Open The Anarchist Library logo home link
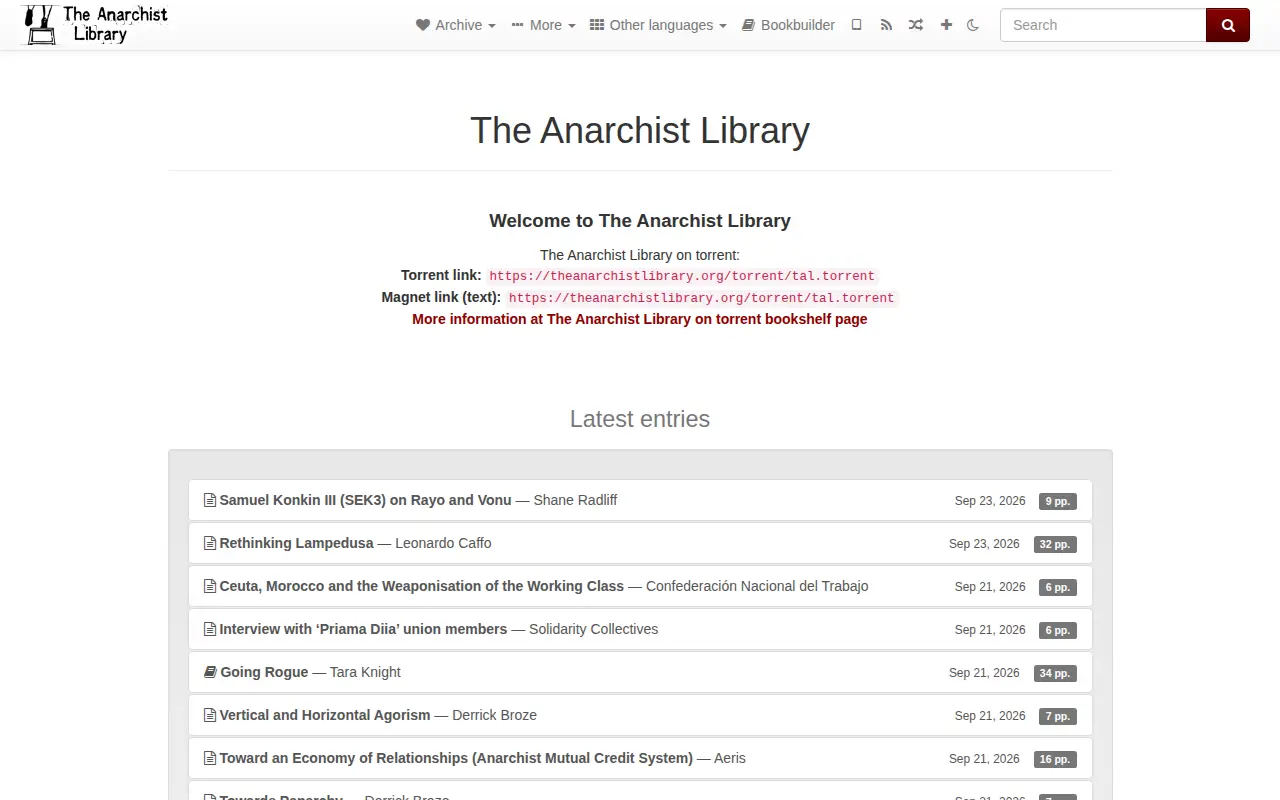The height and width of the screenshot is (800, 1280). tap(95, 25)
